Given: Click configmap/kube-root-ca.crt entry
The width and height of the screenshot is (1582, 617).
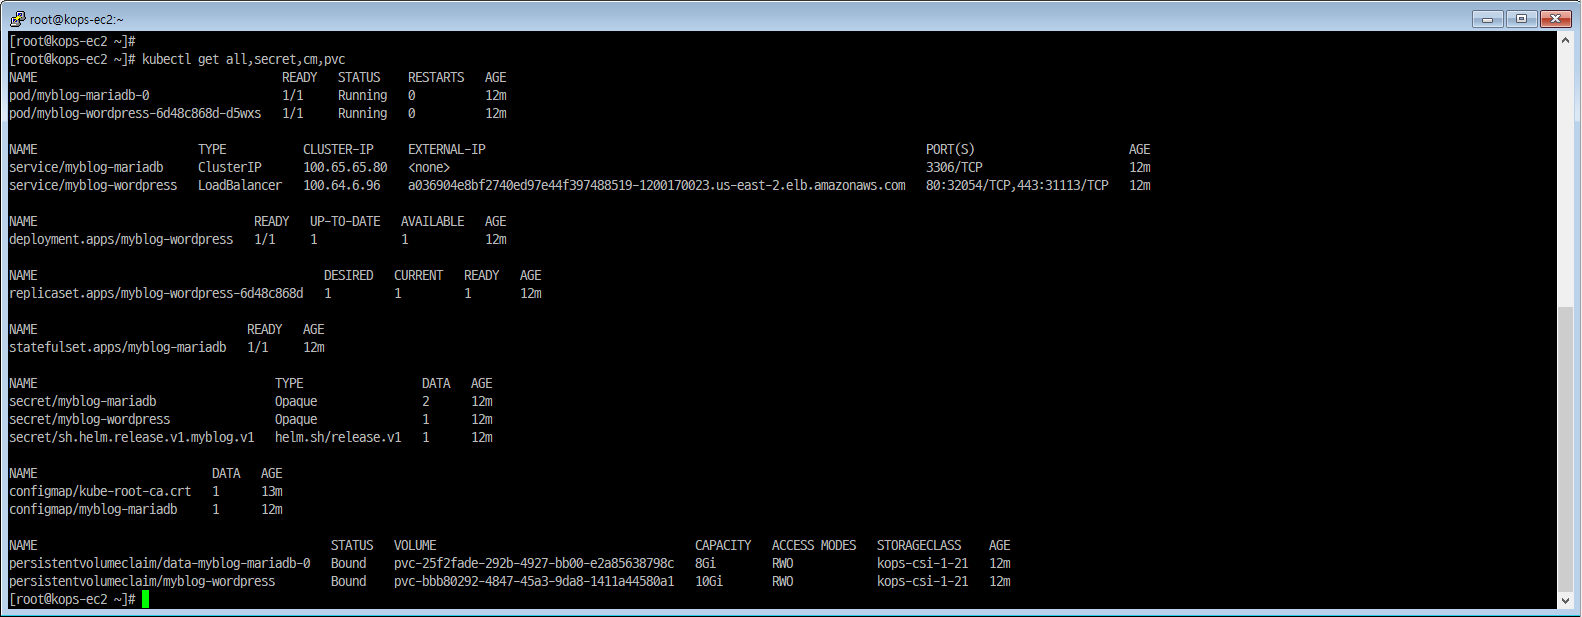Looking at the screenshot, I should coord(100,491).
